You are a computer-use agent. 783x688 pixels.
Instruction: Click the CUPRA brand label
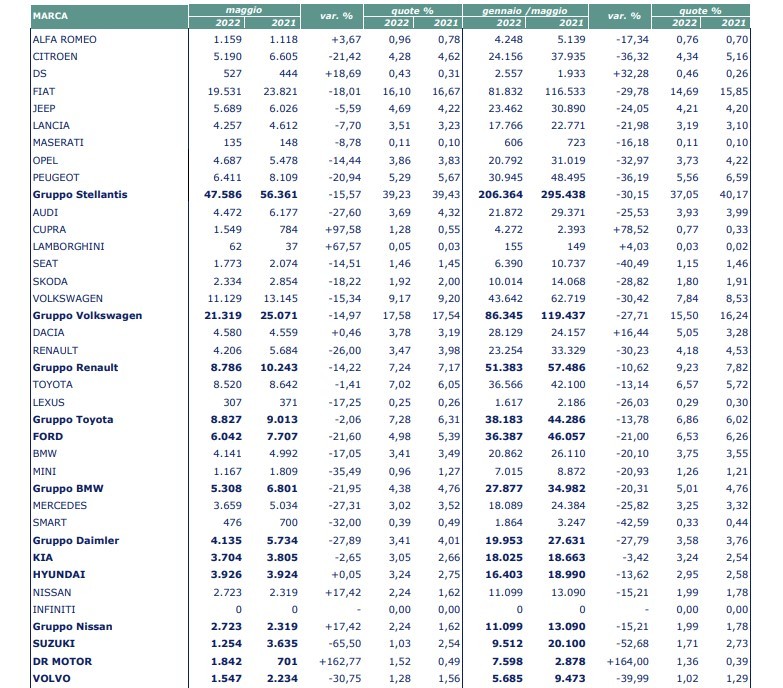click(x=49, y=229)
